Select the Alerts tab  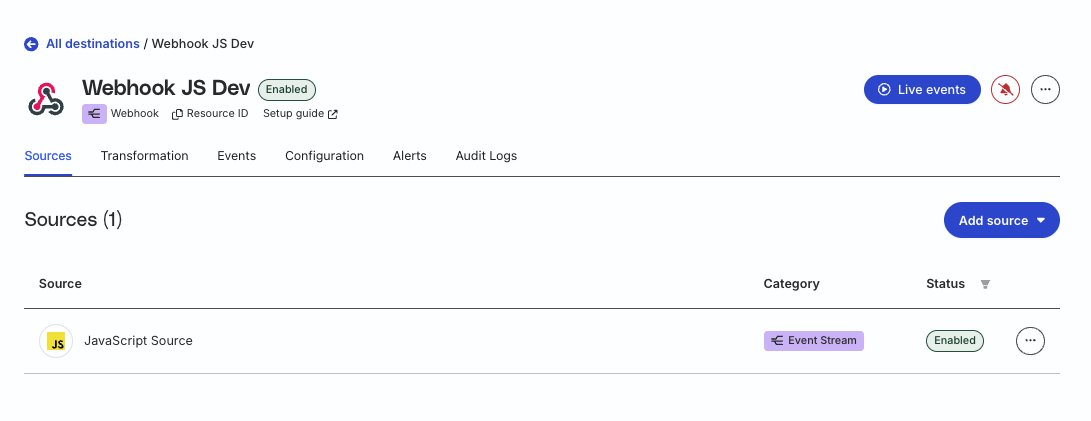(410, 156)
